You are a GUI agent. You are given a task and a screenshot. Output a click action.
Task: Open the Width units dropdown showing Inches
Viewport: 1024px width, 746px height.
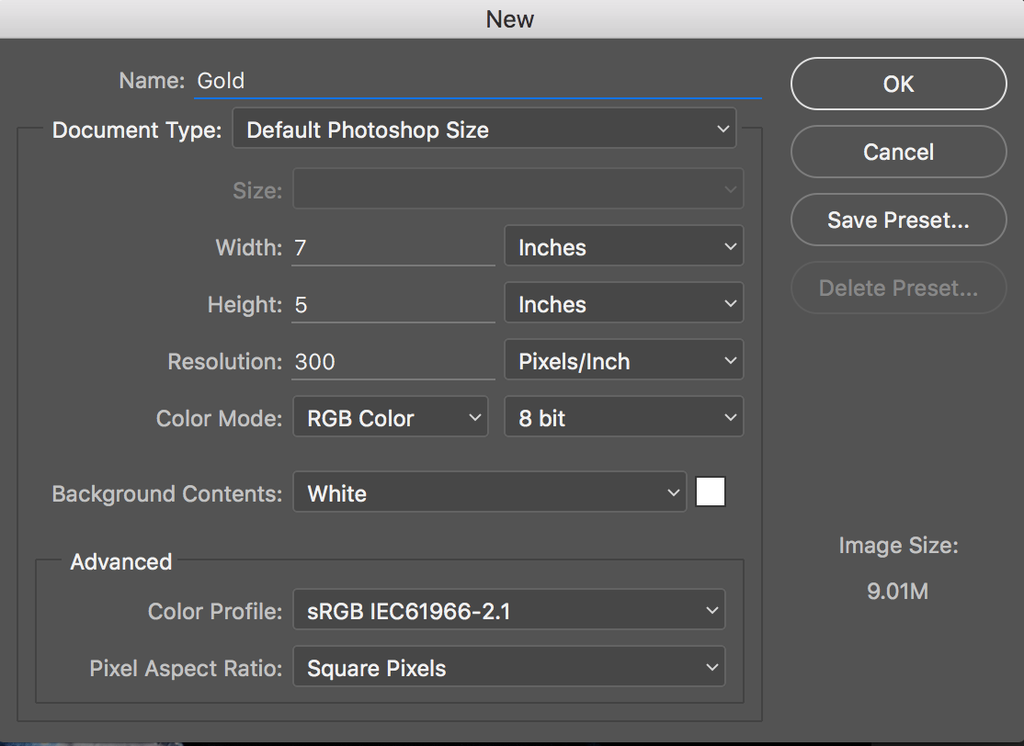[x=623, y=246]
